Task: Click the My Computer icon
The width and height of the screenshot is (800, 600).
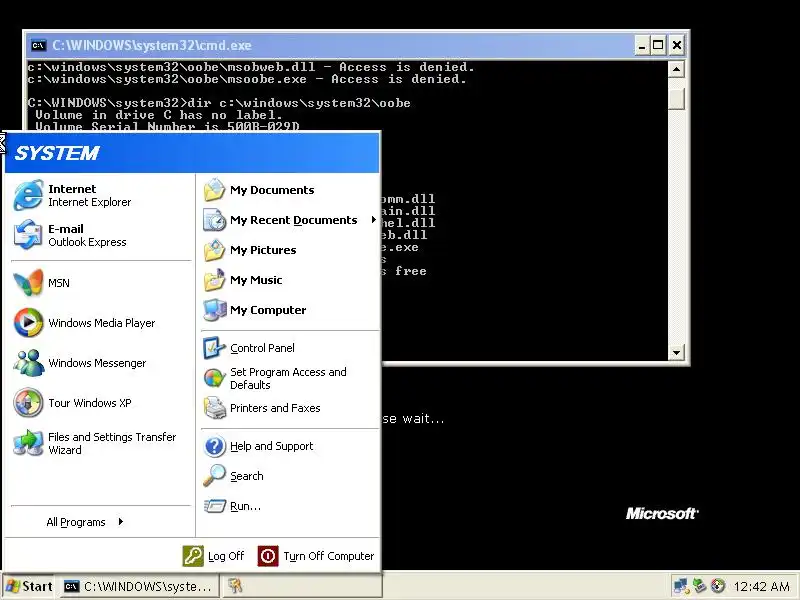Action: coord(214,310)
